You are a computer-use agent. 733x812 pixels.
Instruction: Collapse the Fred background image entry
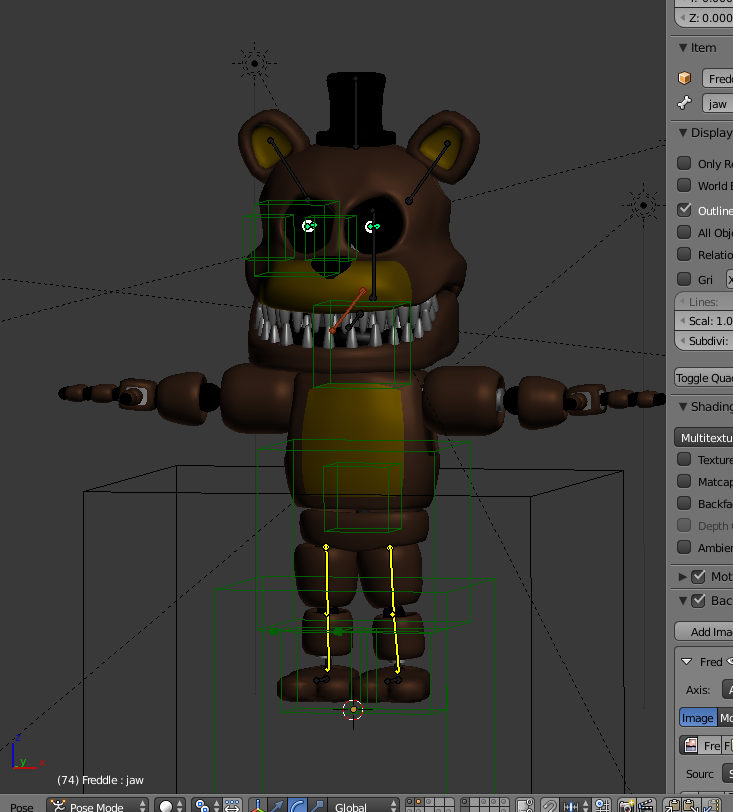[687, 662]
